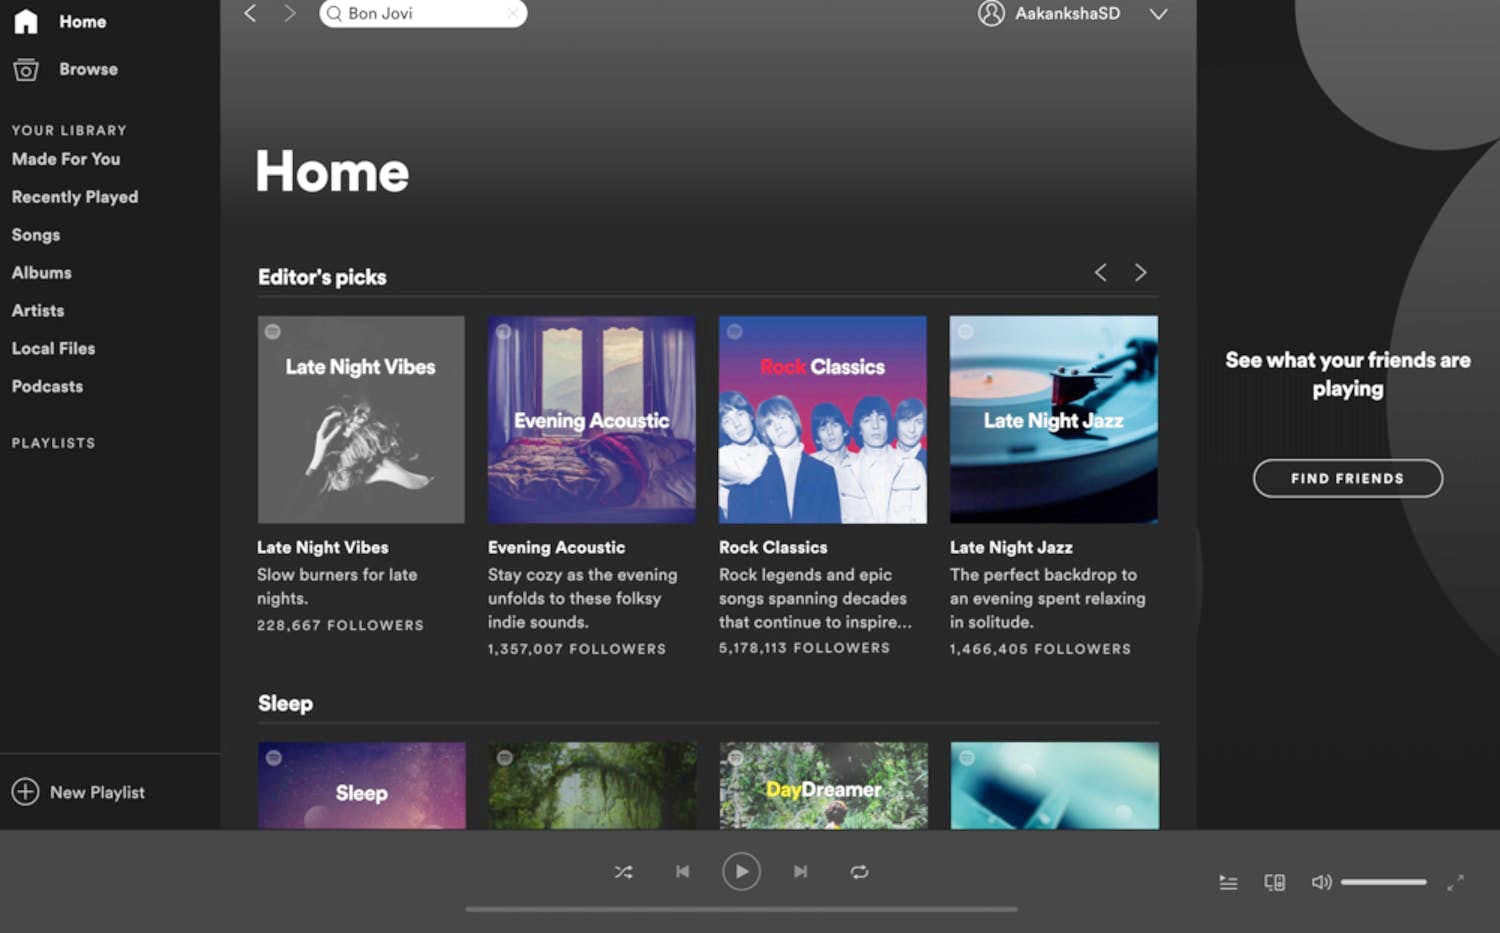This screenshot has width=1500, height=933.
Task: Go back using the top navigation arrow
Action: click(251, 13)
